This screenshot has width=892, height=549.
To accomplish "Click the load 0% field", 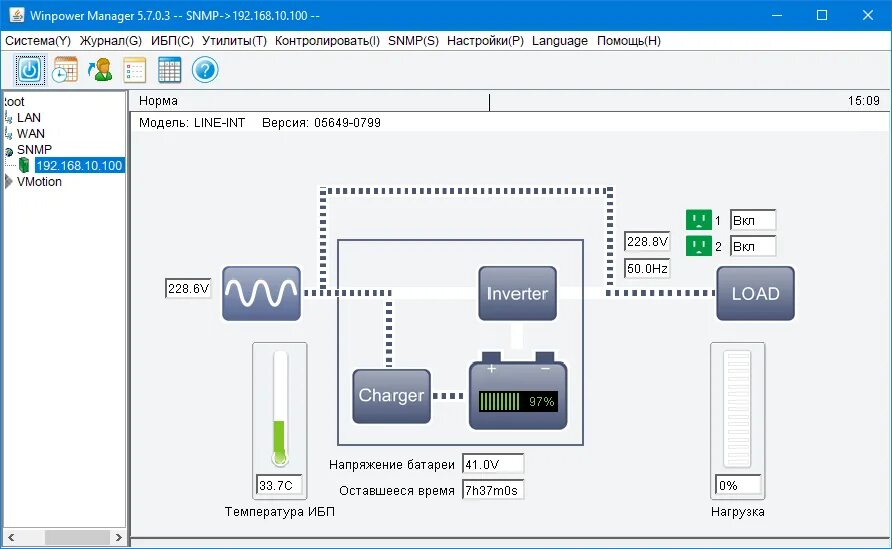I will click(737, 485).
